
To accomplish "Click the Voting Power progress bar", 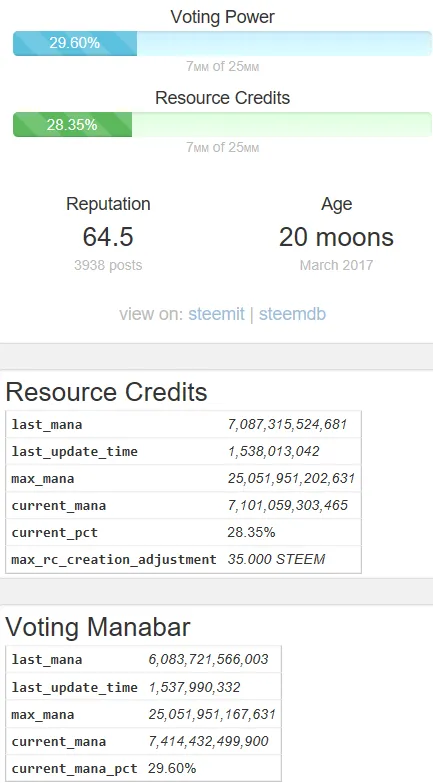I will (x=222, y=43).
